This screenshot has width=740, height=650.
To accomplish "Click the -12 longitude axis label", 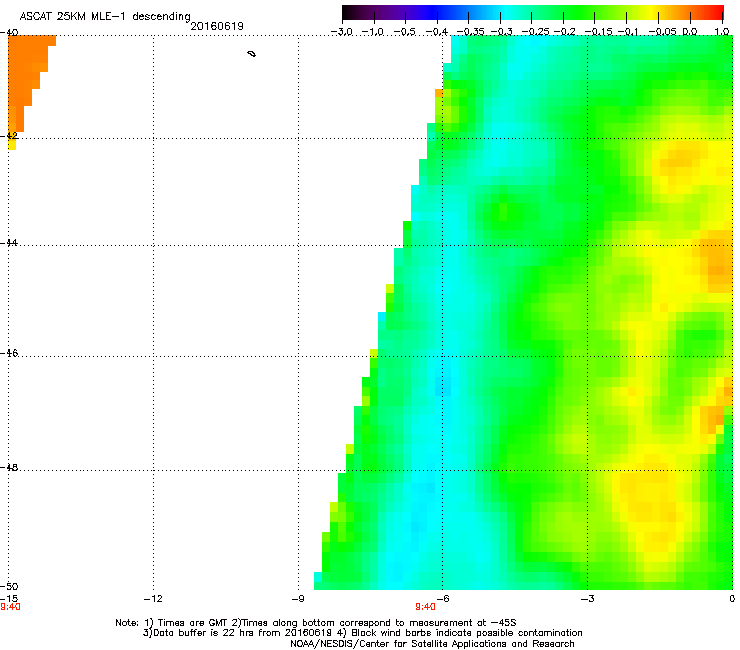I will point(152,599).
